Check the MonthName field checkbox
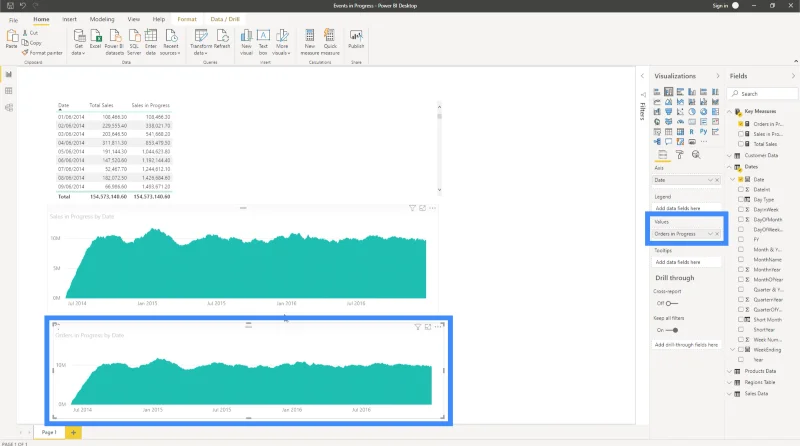Image resolution: width=800 pixels, height=446 pixels. 741,259
